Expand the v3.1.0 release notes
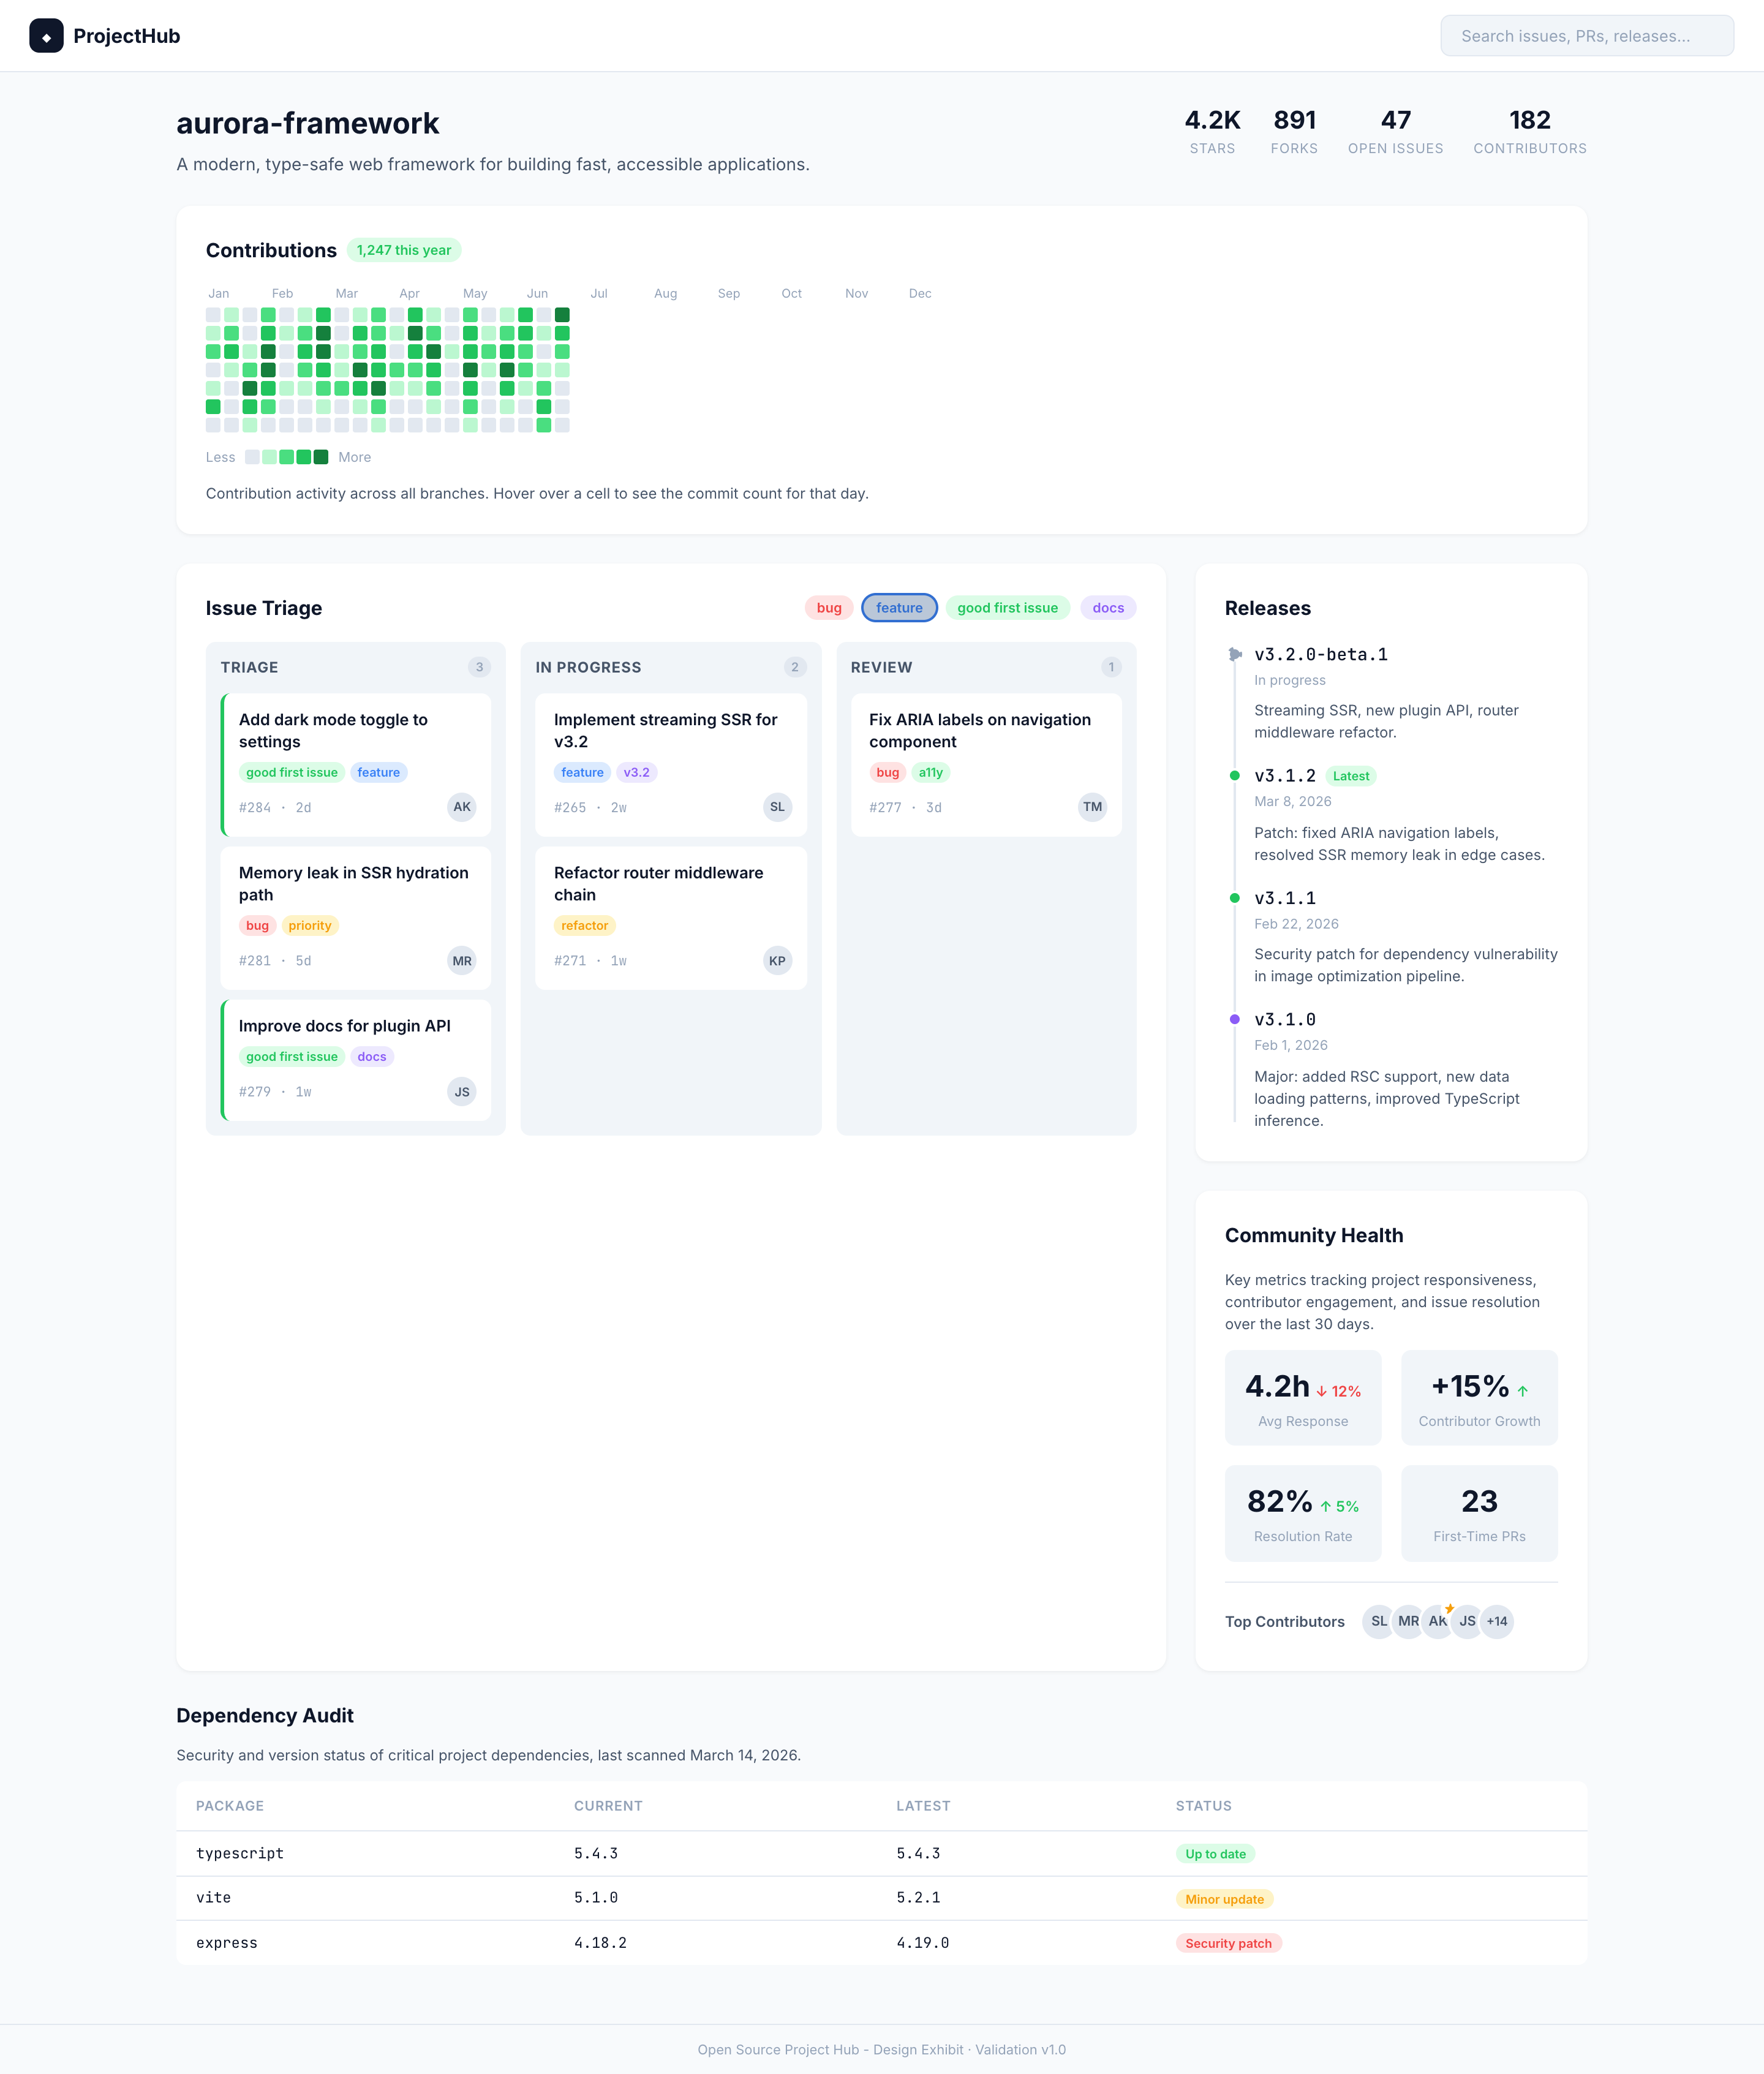The image size is (1764, 2074). [1285, 1019]
